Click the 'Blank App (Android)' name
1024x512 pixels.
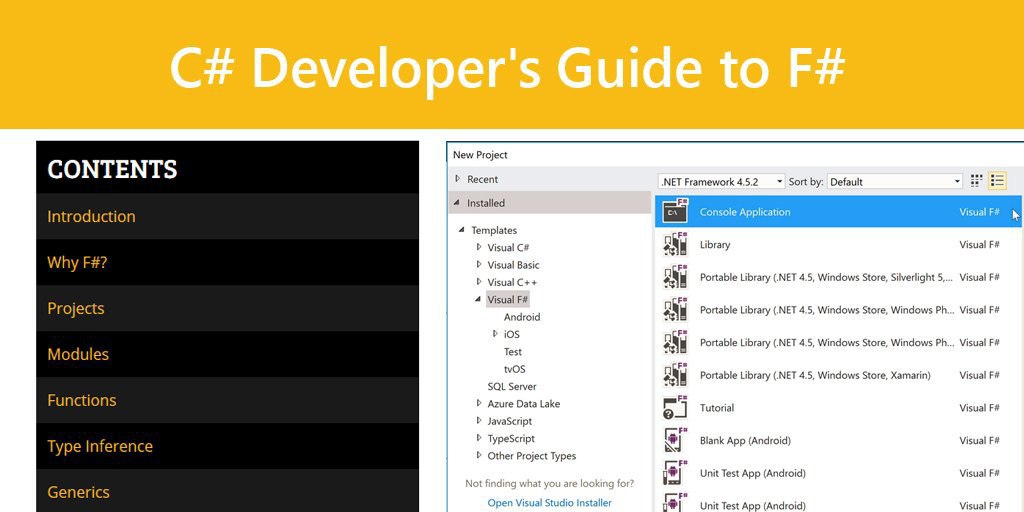pos(745,440)
